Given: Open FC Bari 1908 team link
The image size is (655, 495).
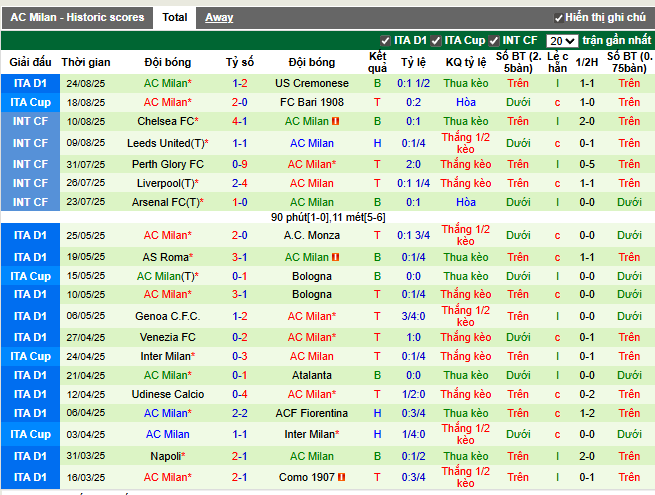Looking at the screenshot, I should tap(312, 102).
